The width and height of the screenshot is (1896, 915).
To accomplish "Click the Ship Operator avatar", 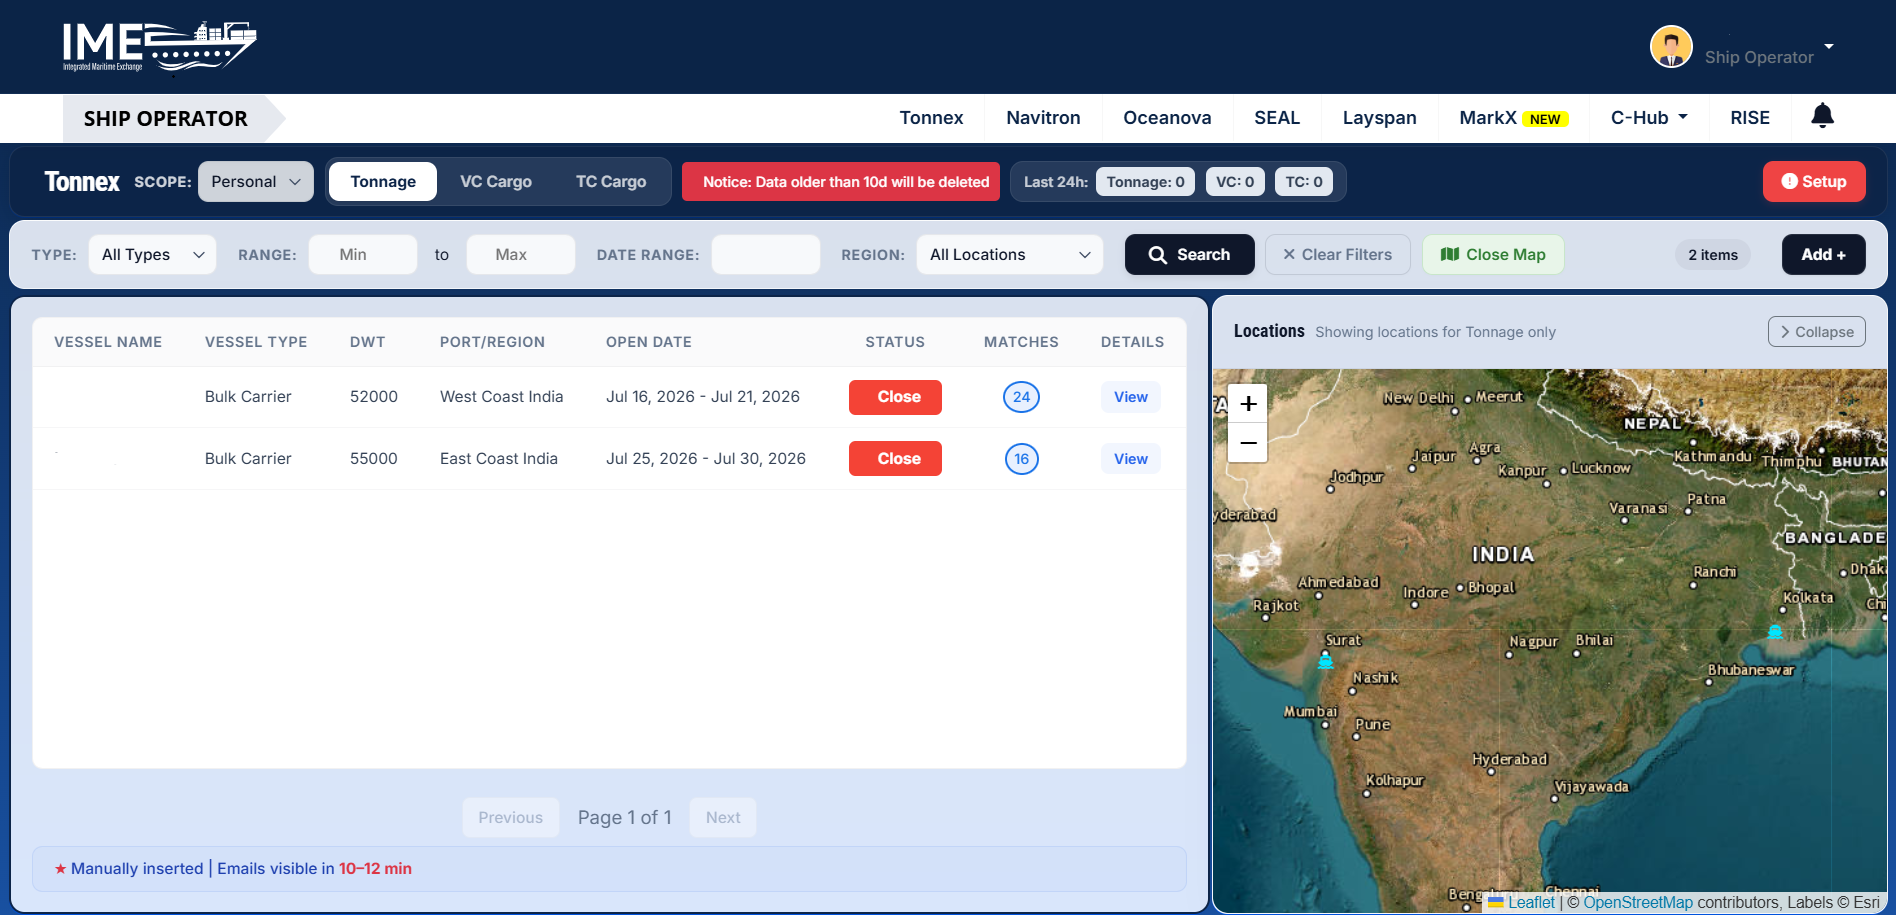I will click(x=1671, y=47).
